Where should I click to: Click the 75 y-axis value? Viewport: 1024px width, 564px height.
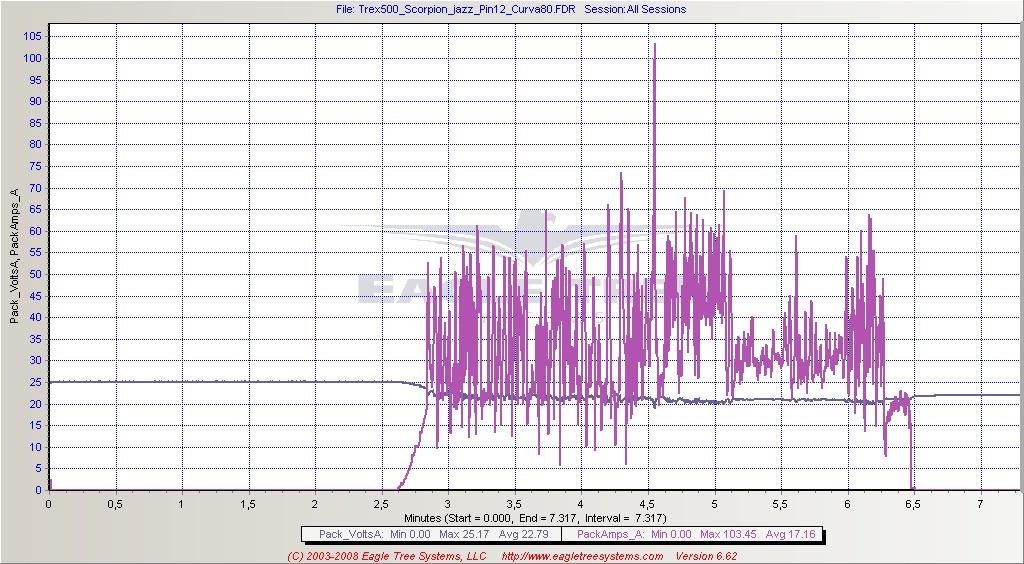(x=36, y=166)
